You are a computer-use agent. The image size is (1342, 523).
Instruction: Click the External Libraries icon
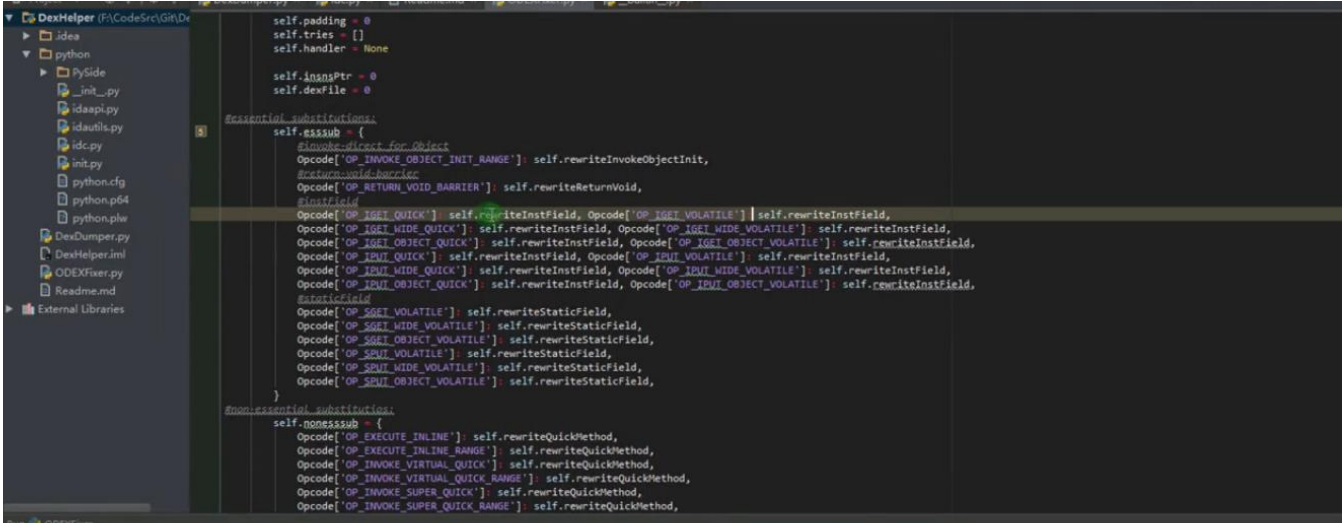(x=28, y=309)
